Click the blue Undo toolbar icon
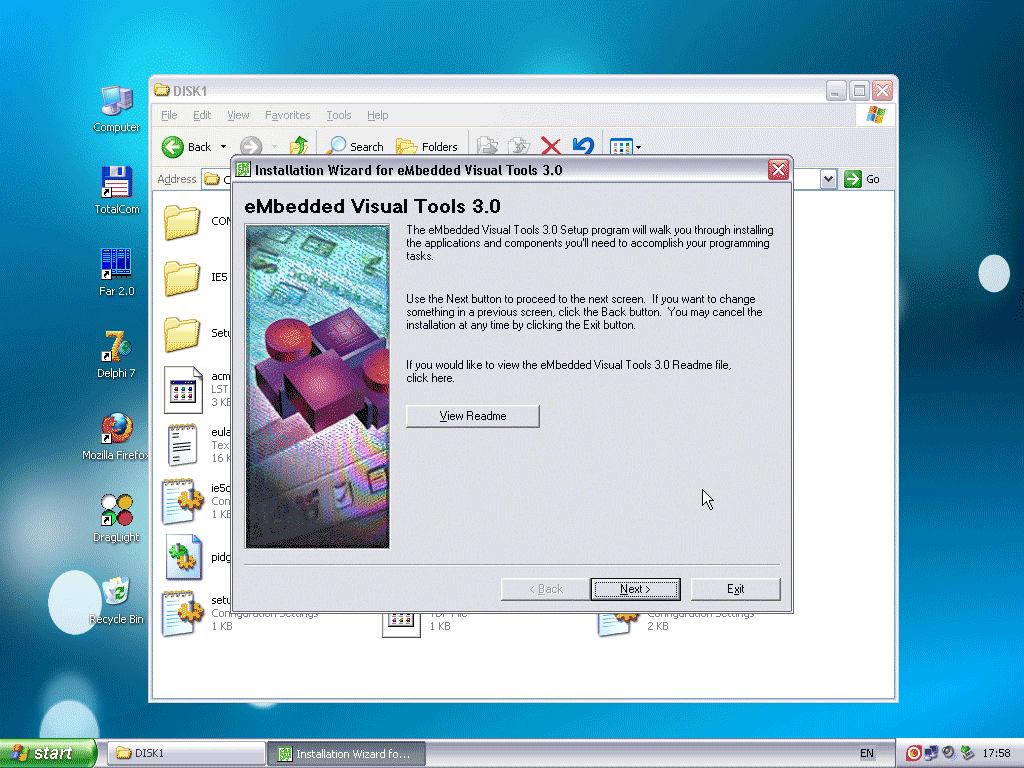Image resolution: width=1024 pixels, height=768 pixels. 583,146
